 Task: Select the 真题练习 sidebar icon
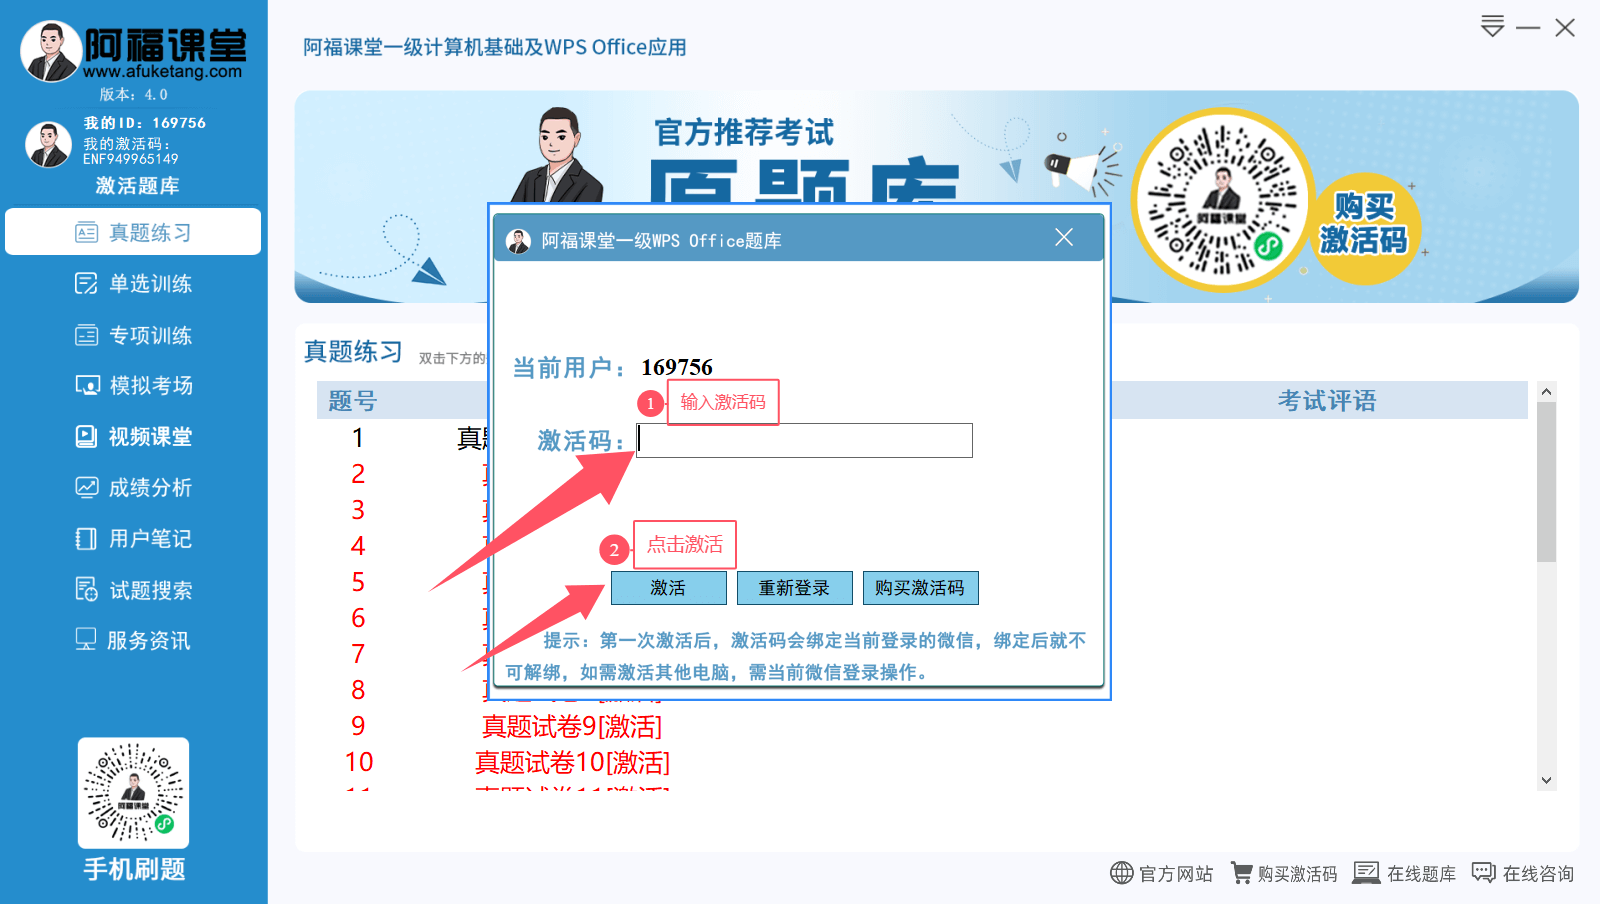tap(133, 231)
